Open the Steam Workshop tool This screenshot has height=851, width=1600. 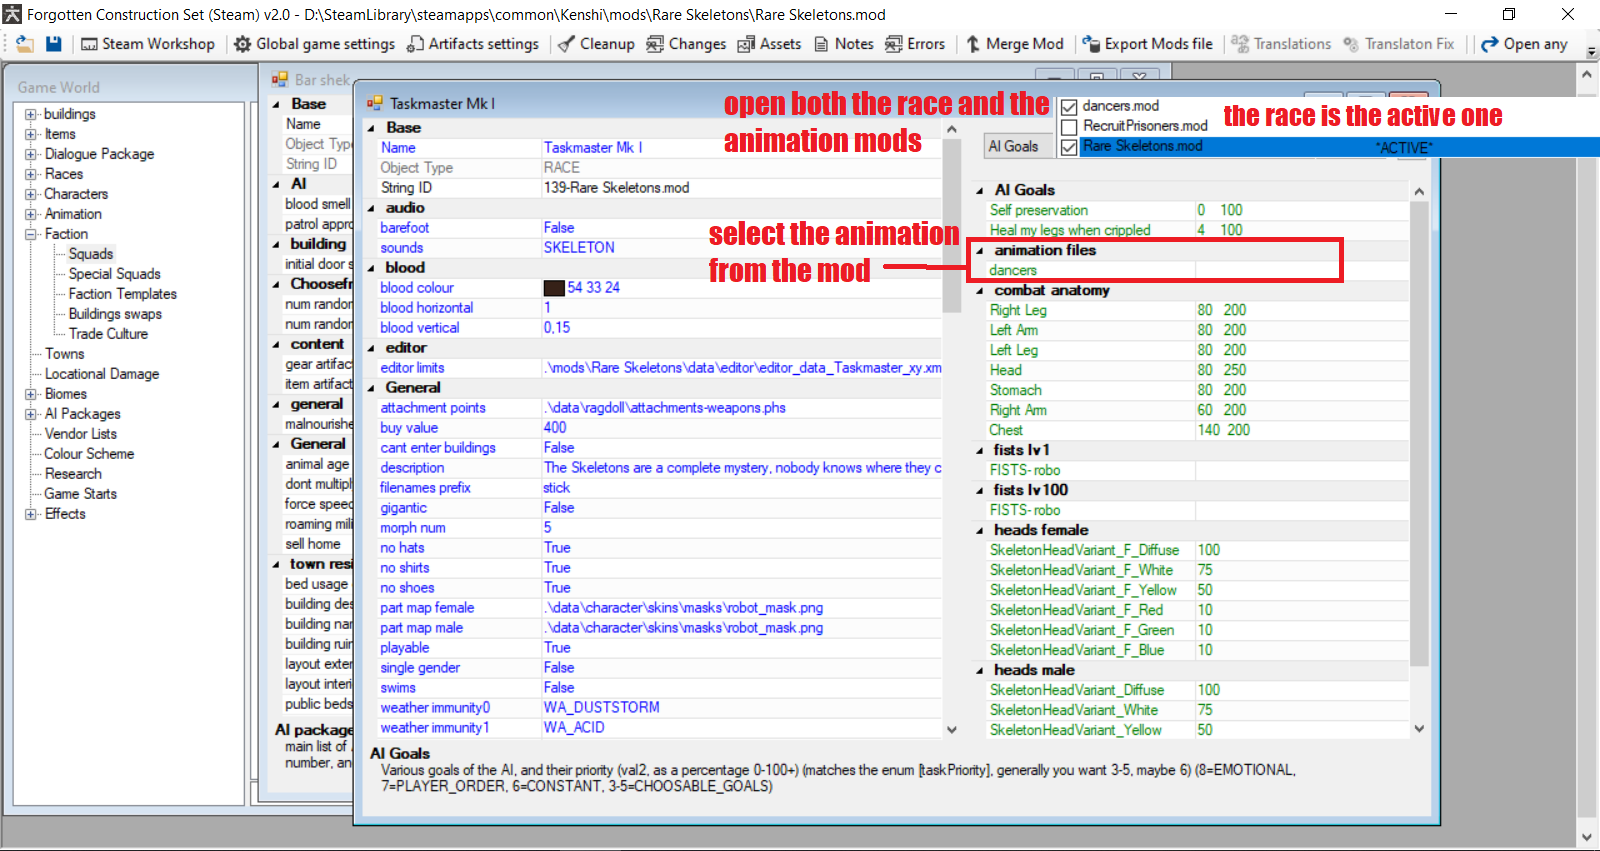coord(147,44)
